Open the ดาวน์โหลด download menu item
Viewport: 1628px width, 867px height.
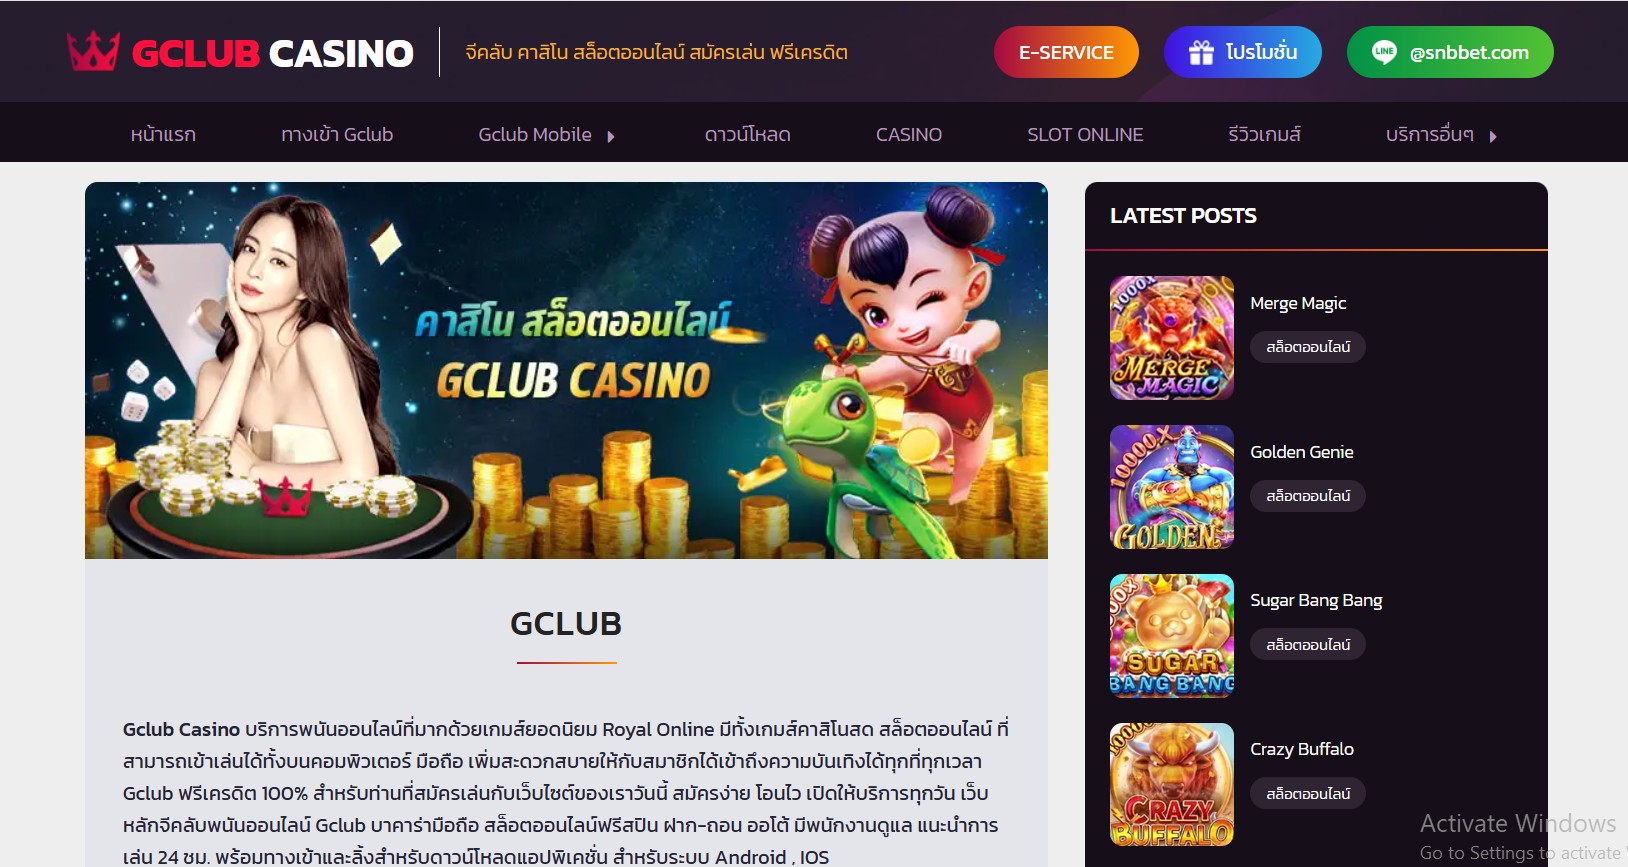748,134
